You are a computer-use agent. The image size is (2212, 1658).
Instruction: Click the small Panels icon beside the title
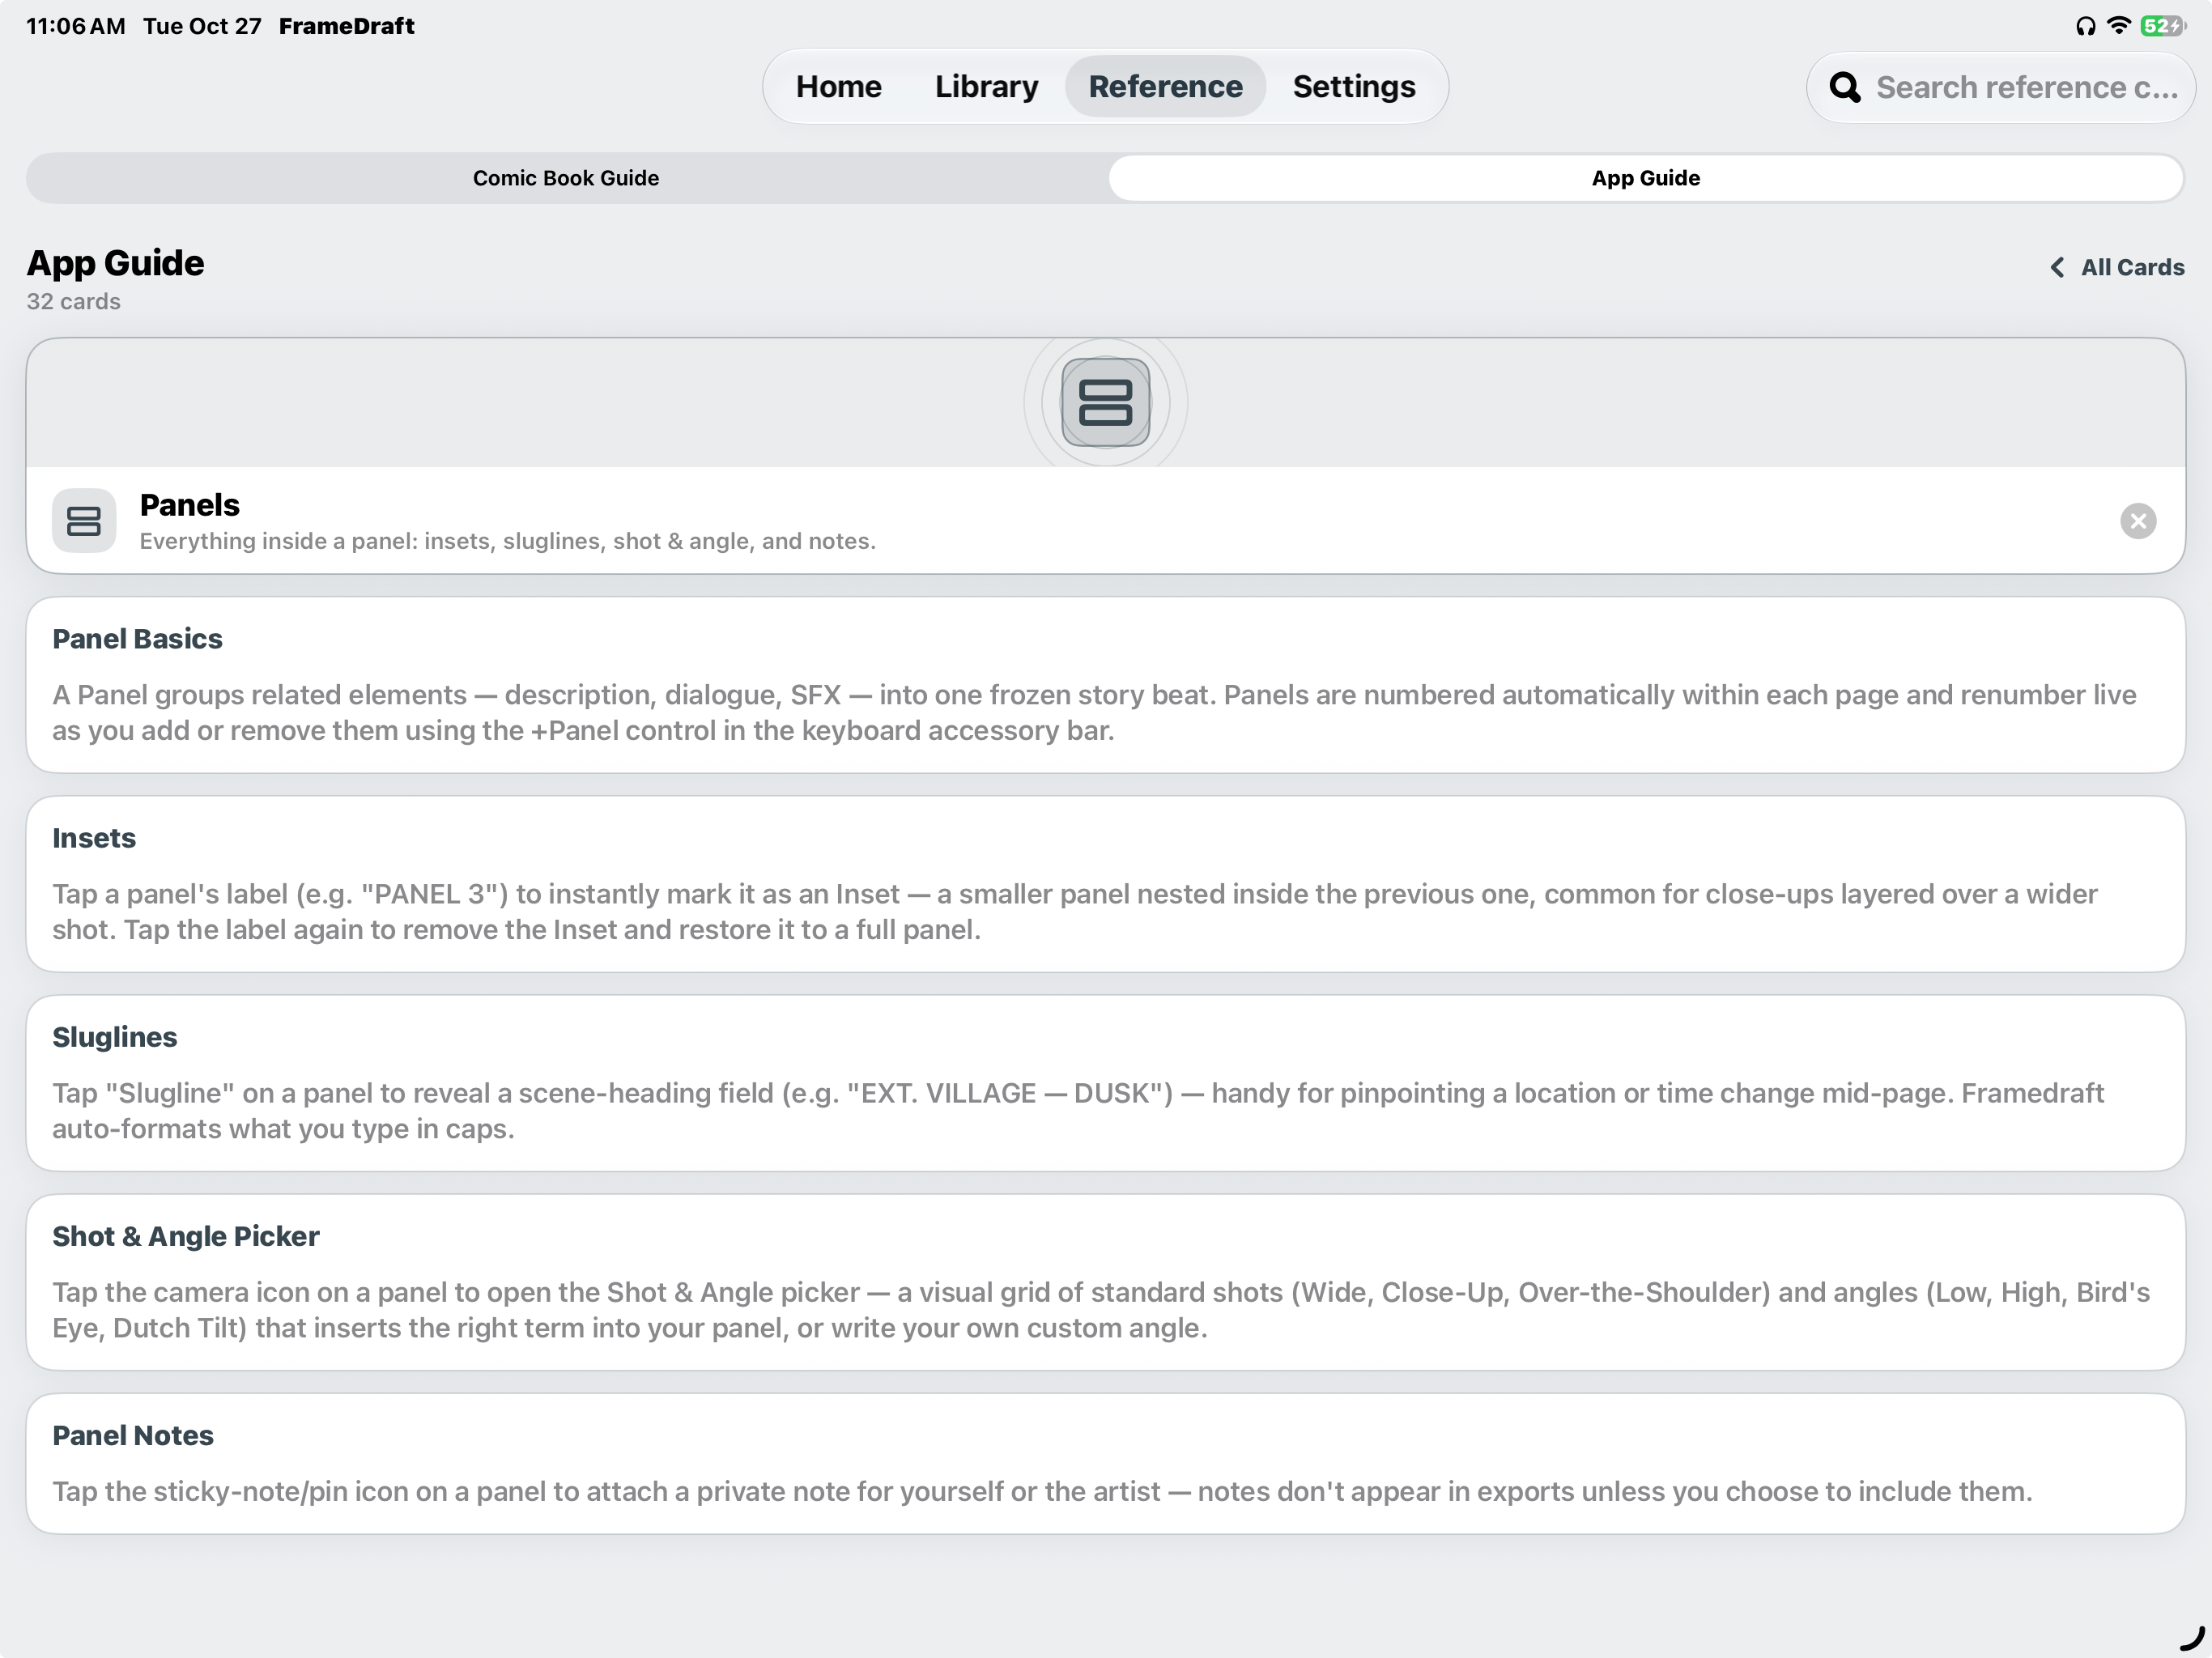84,520
